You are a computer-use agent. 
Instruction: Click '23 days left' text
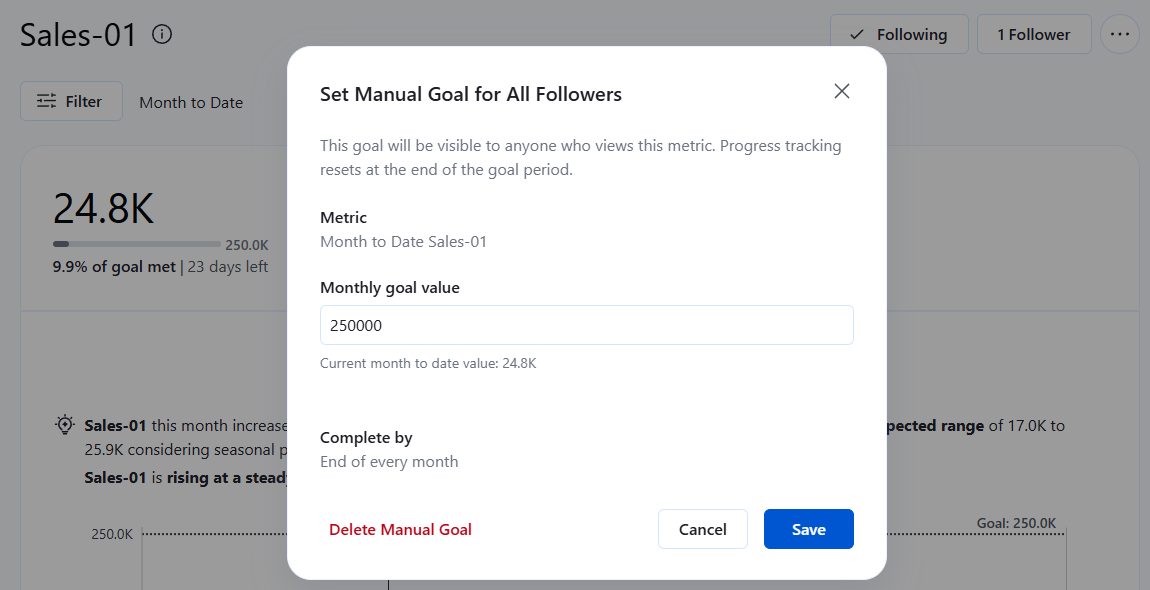coord(228,267)
